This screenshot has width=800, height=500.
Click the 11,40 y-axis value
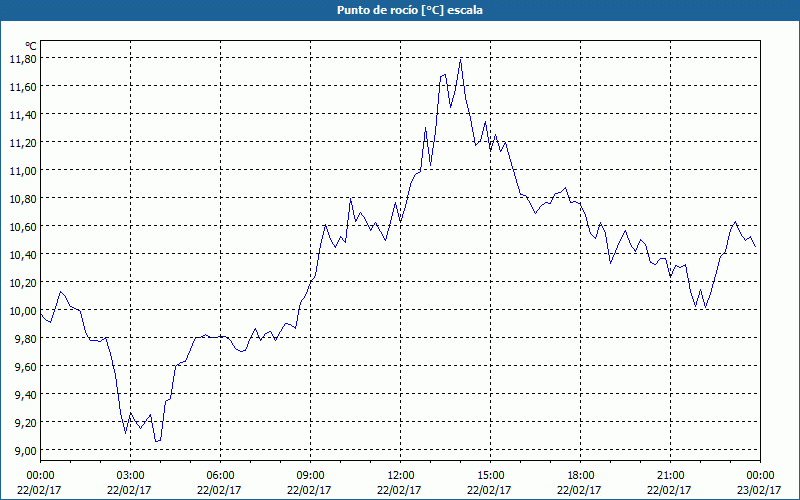[23, 115]
